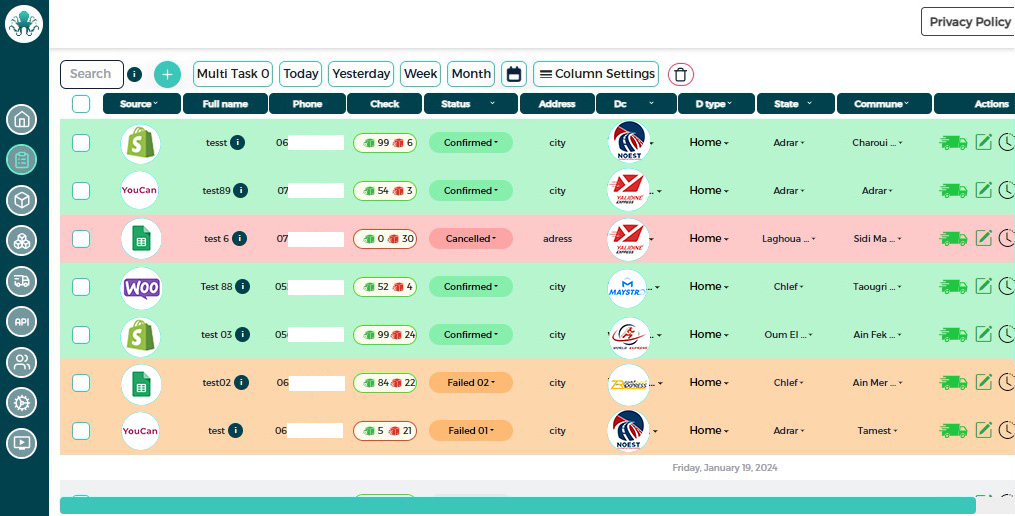The width and height of the screenshot is (1015, 516).
Task: Open the Home icon in sidebar
Action: pyautogui.click(x=21, y=120)
